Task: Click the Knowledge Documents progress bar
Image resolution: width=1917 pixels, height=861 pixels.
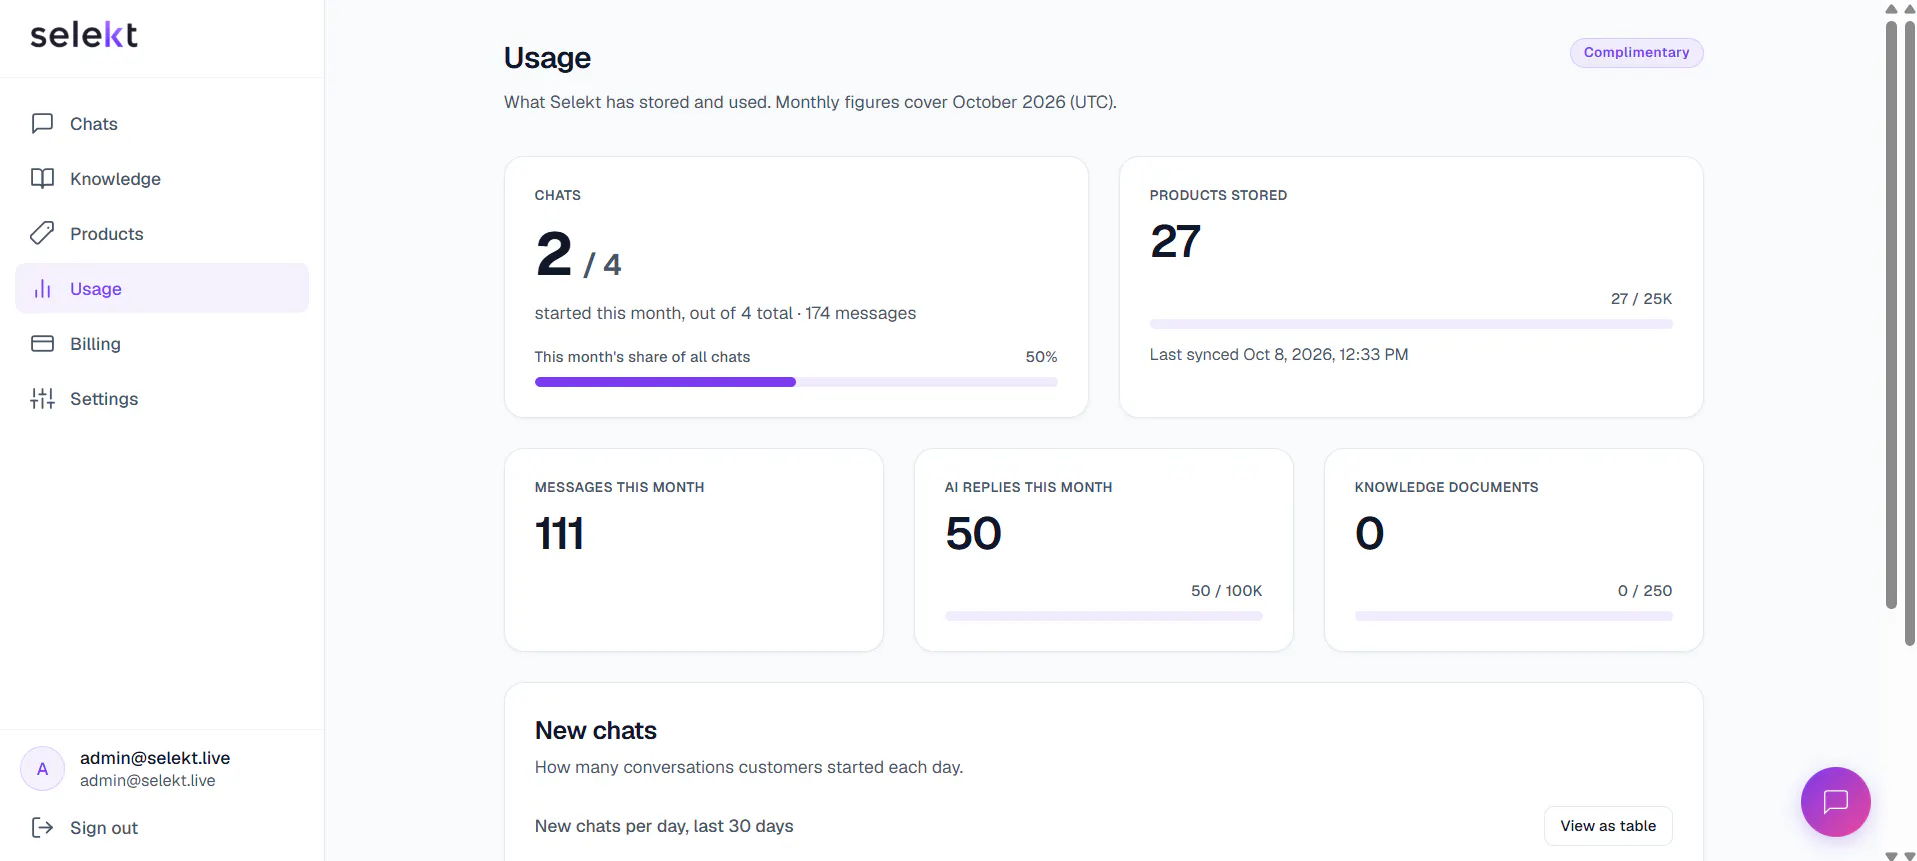Action: click(1514, 616)
